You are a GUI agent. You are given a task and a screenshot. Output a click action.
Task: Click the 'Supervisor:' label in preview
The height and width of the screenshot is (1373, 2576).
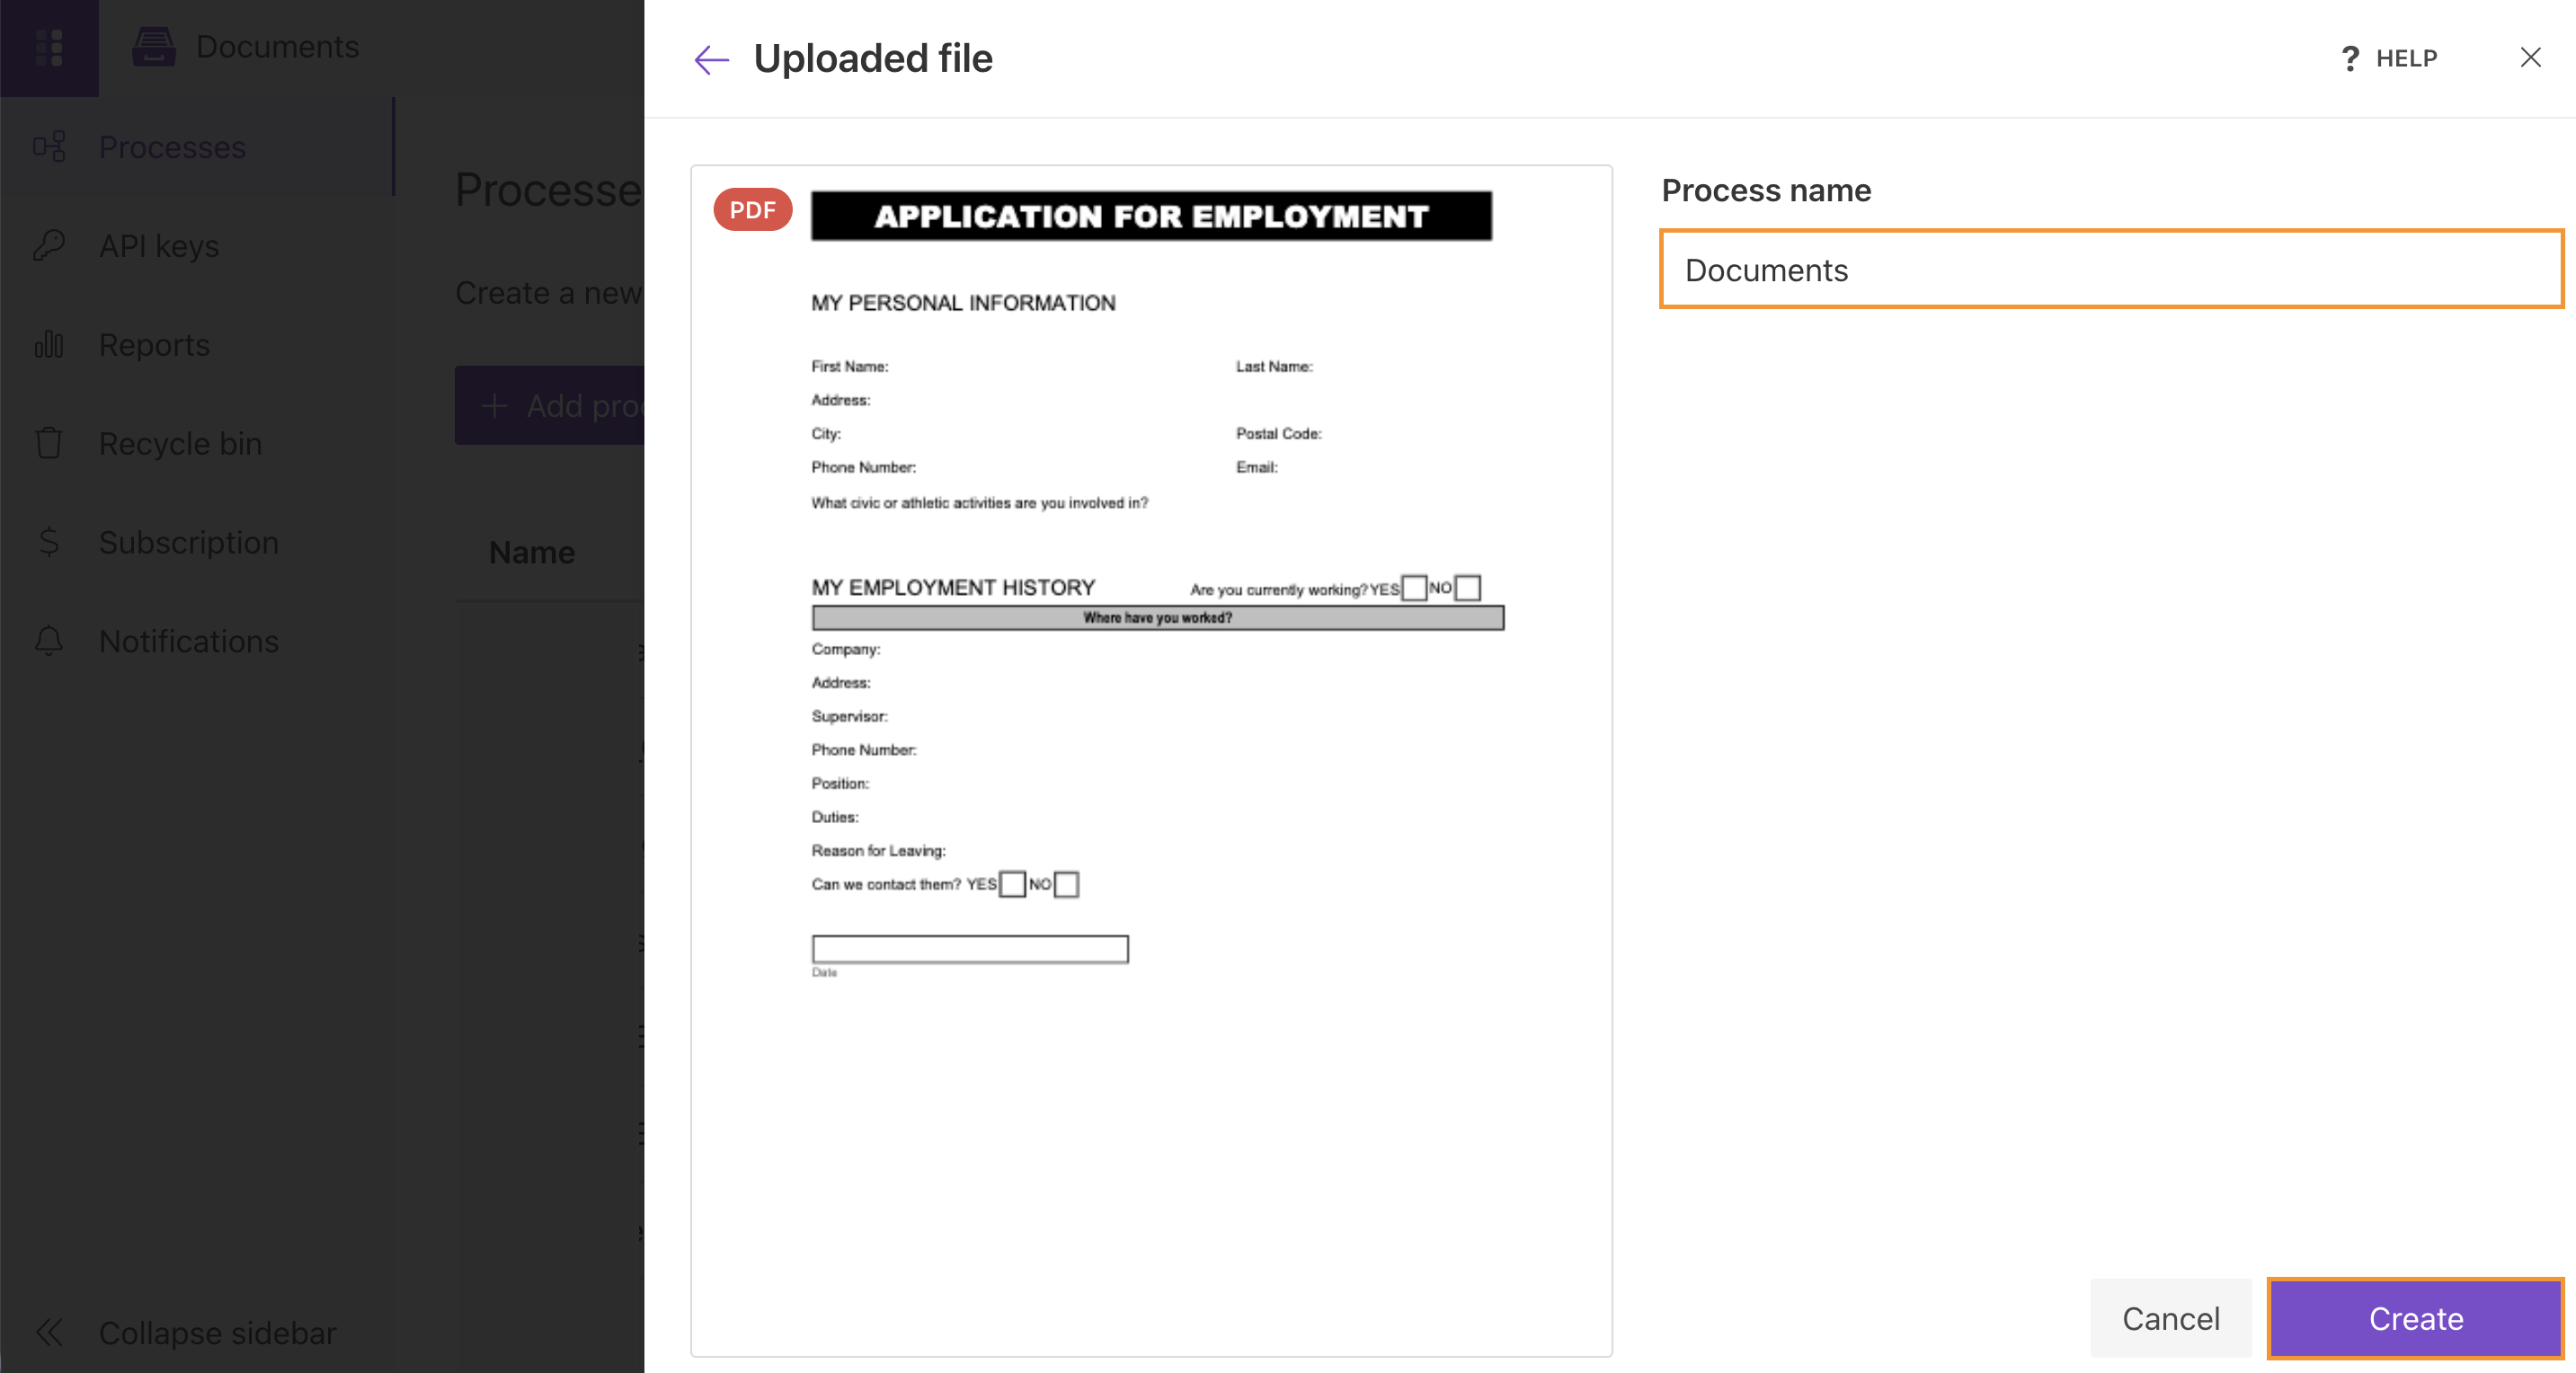click(849, 717)
